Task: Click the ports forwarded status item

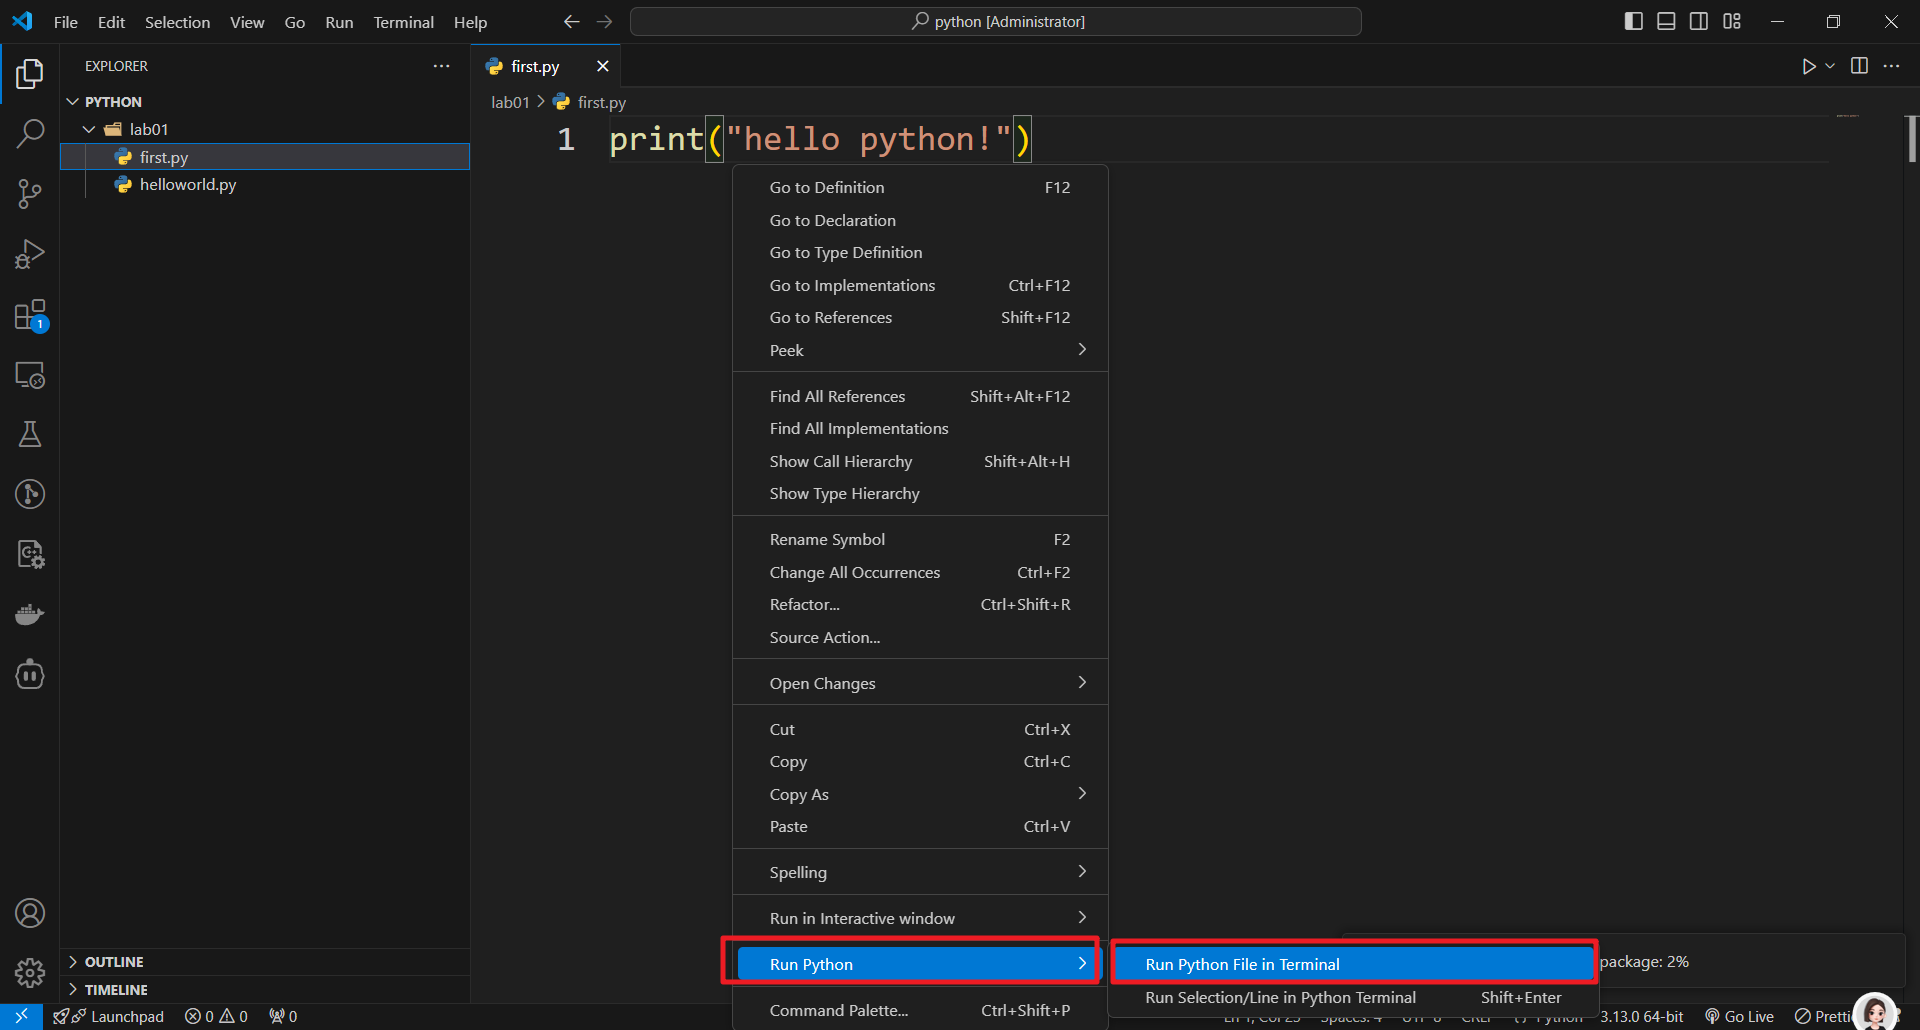Action: click(x=283, y=1016)
